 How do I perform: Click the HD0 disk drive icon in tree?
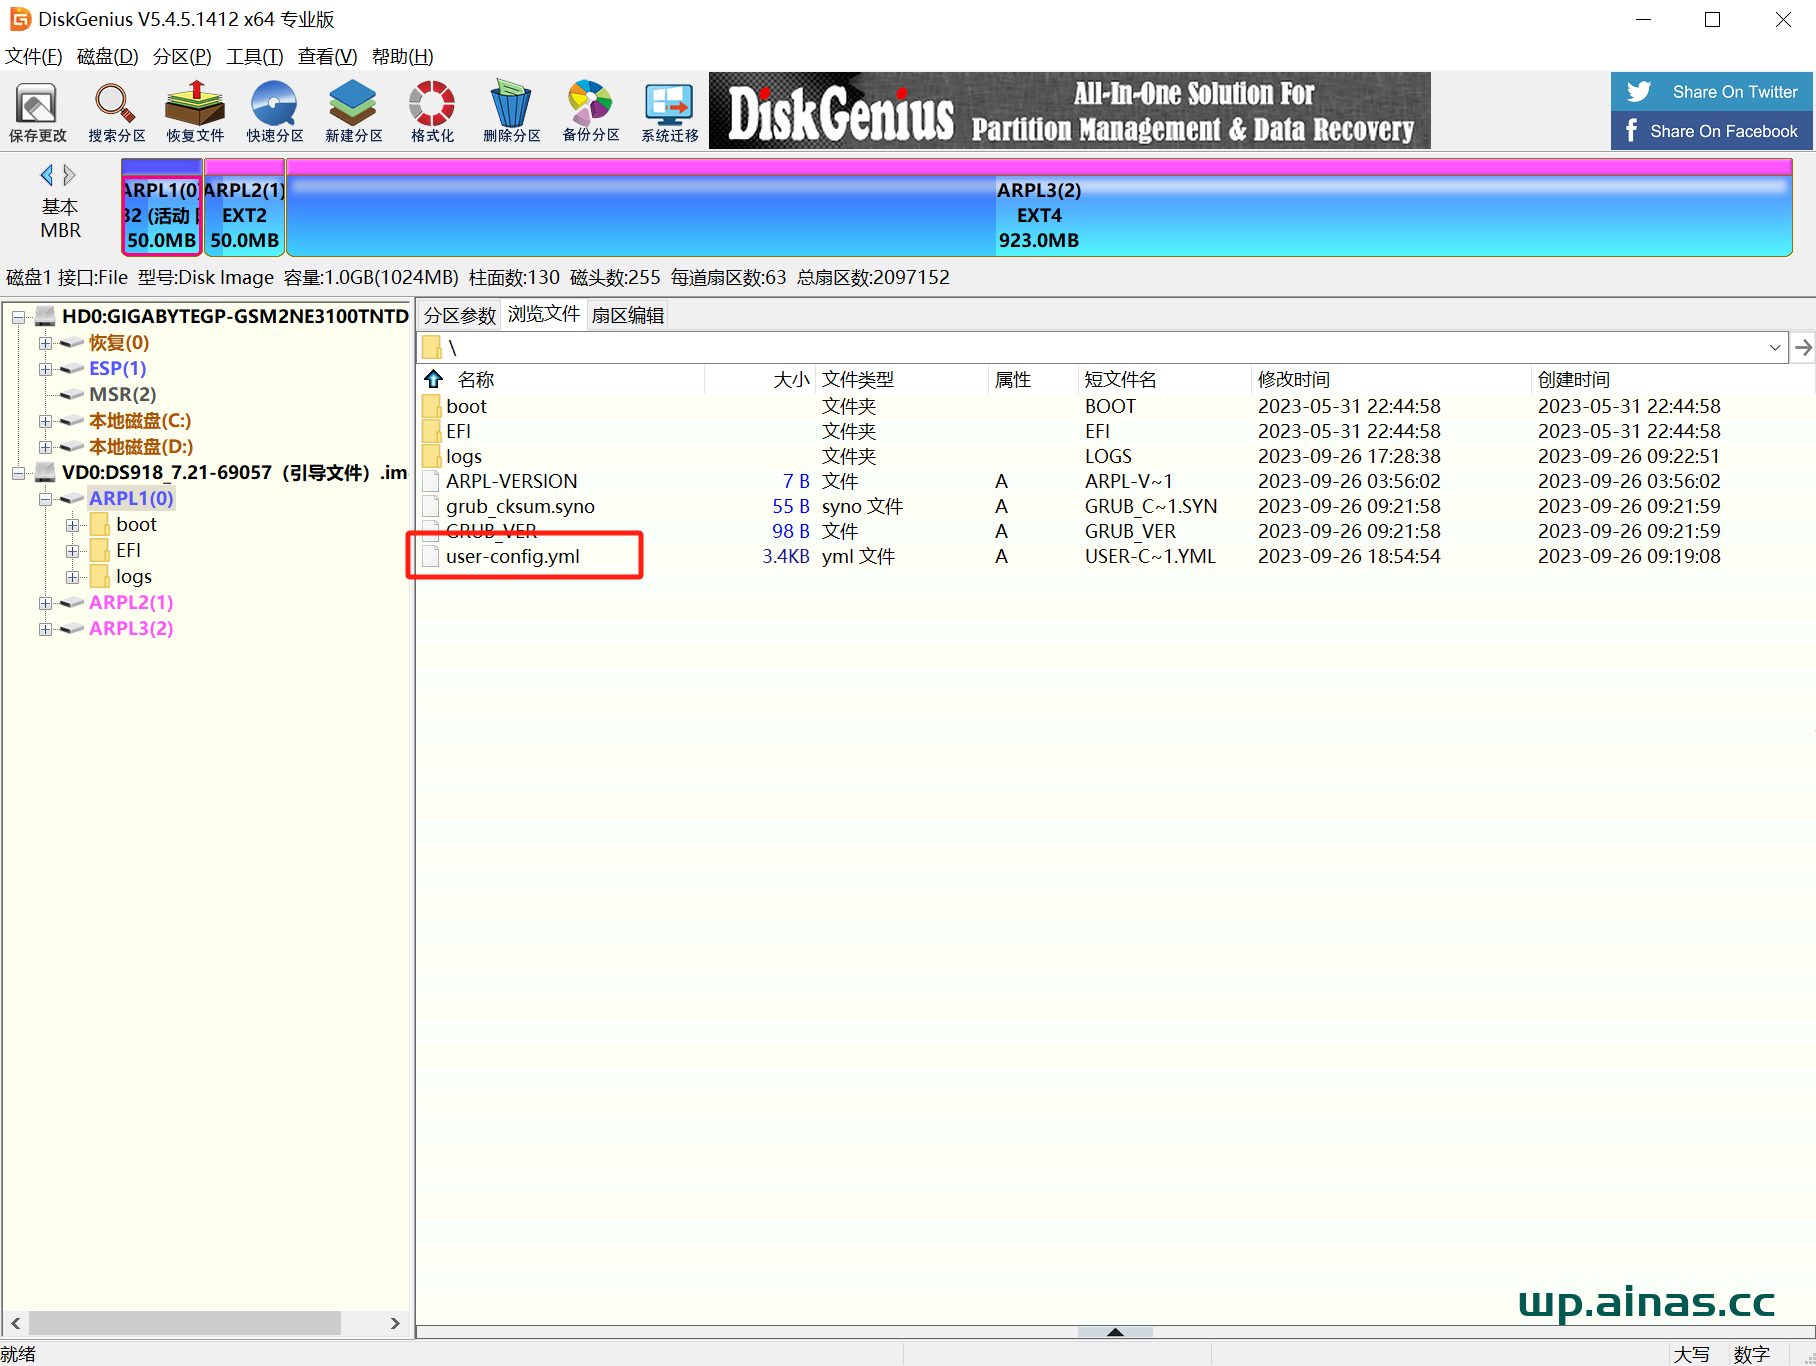pos(44,316)
